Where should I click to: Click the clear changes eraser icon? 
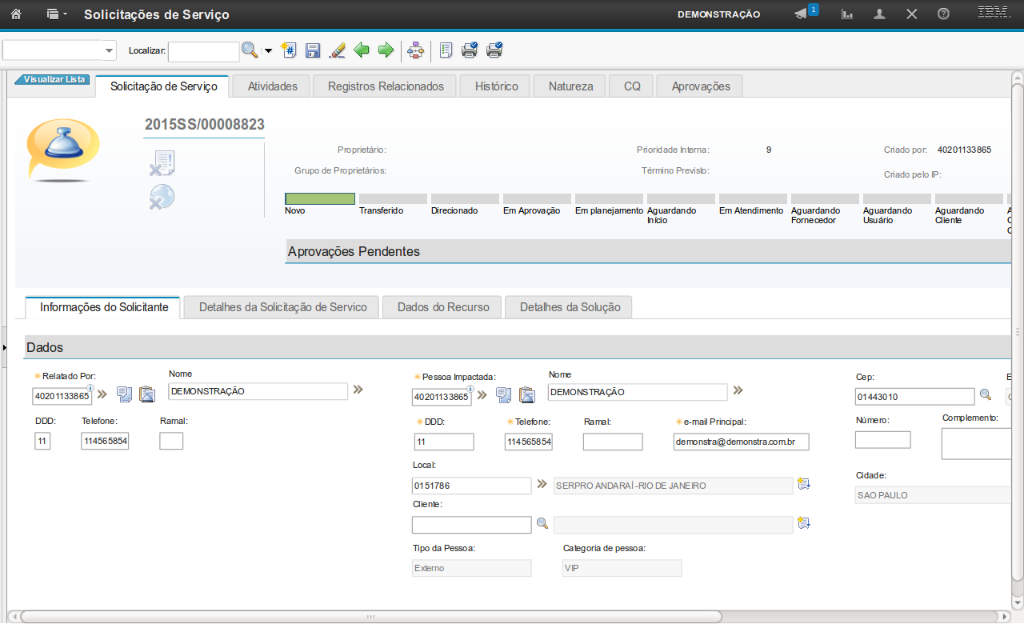[337, 50]
